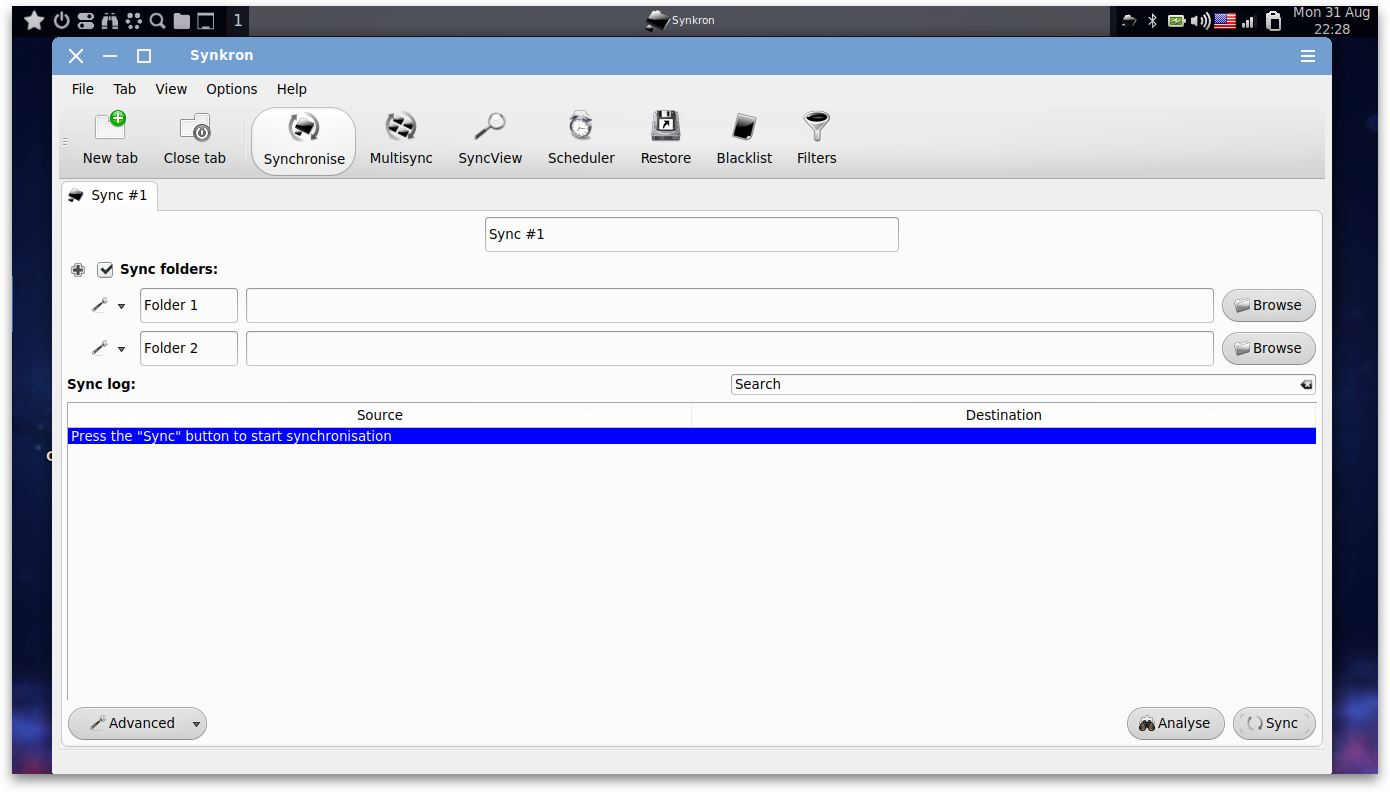Click the Mon 31 Aug clock
Viewport: 1390px width, 792px height.
point(1331,21)
